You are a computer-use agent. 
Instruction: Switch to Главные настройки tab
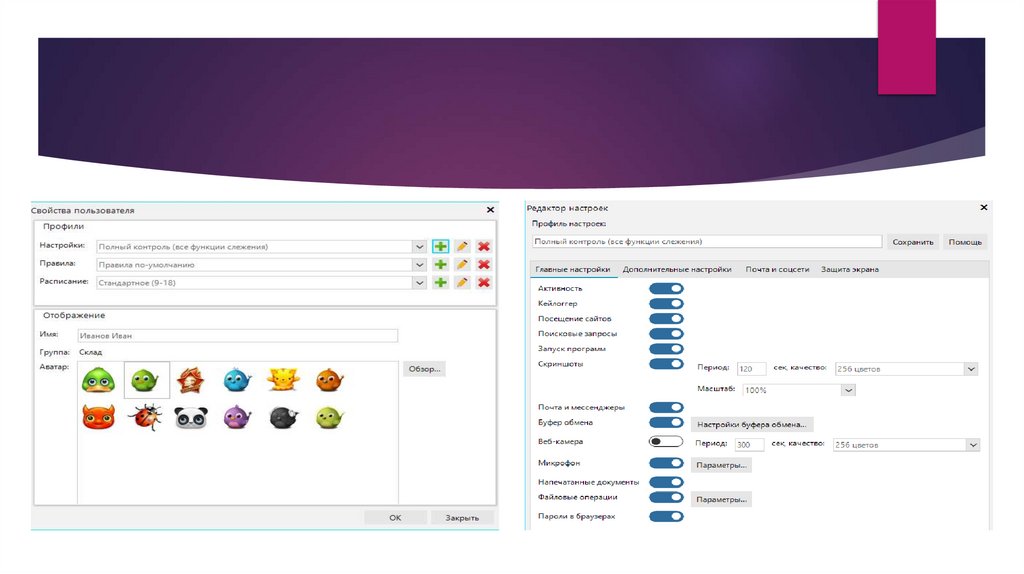pyautogui.click(x=573, y=269)
